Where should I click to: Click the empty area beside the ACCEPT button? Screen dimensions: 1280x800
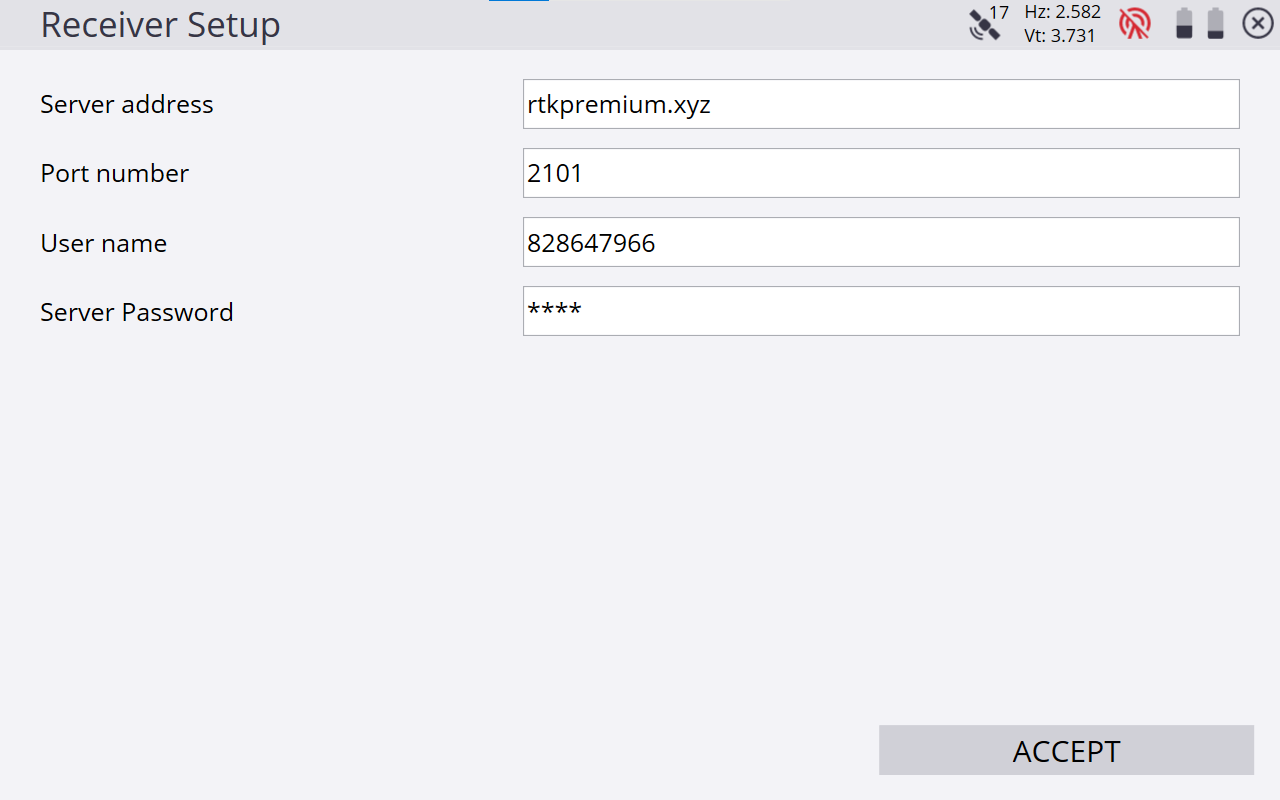pos(600,750)
